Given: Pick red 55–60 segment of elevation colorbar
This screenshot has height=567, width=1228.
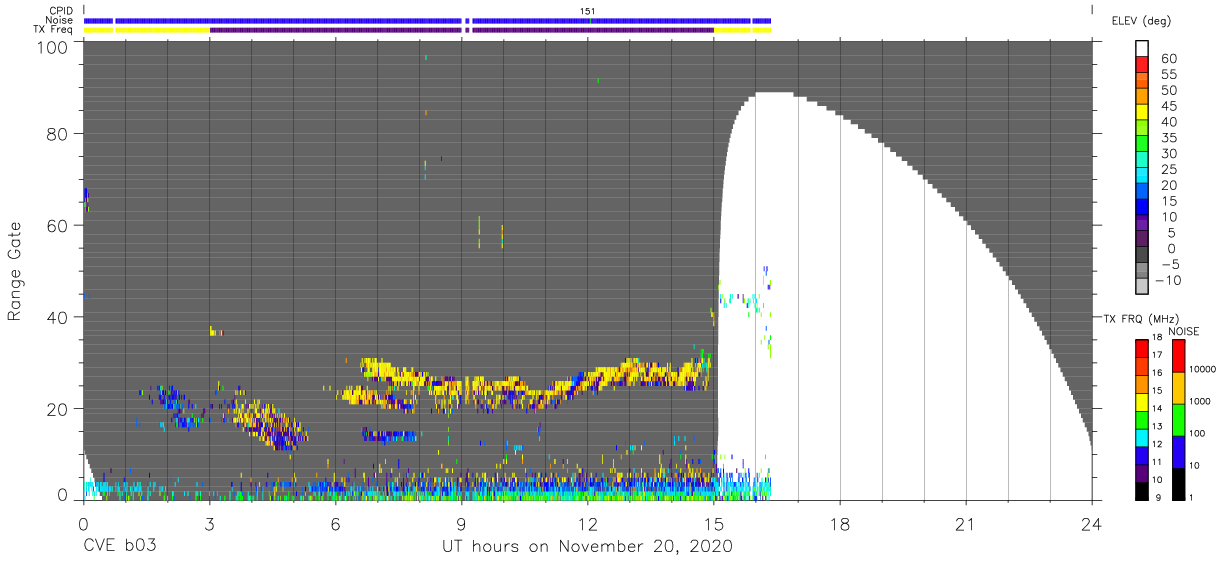Looking at the screenshot, I should pyautogui.click(x=1143, y=66).
